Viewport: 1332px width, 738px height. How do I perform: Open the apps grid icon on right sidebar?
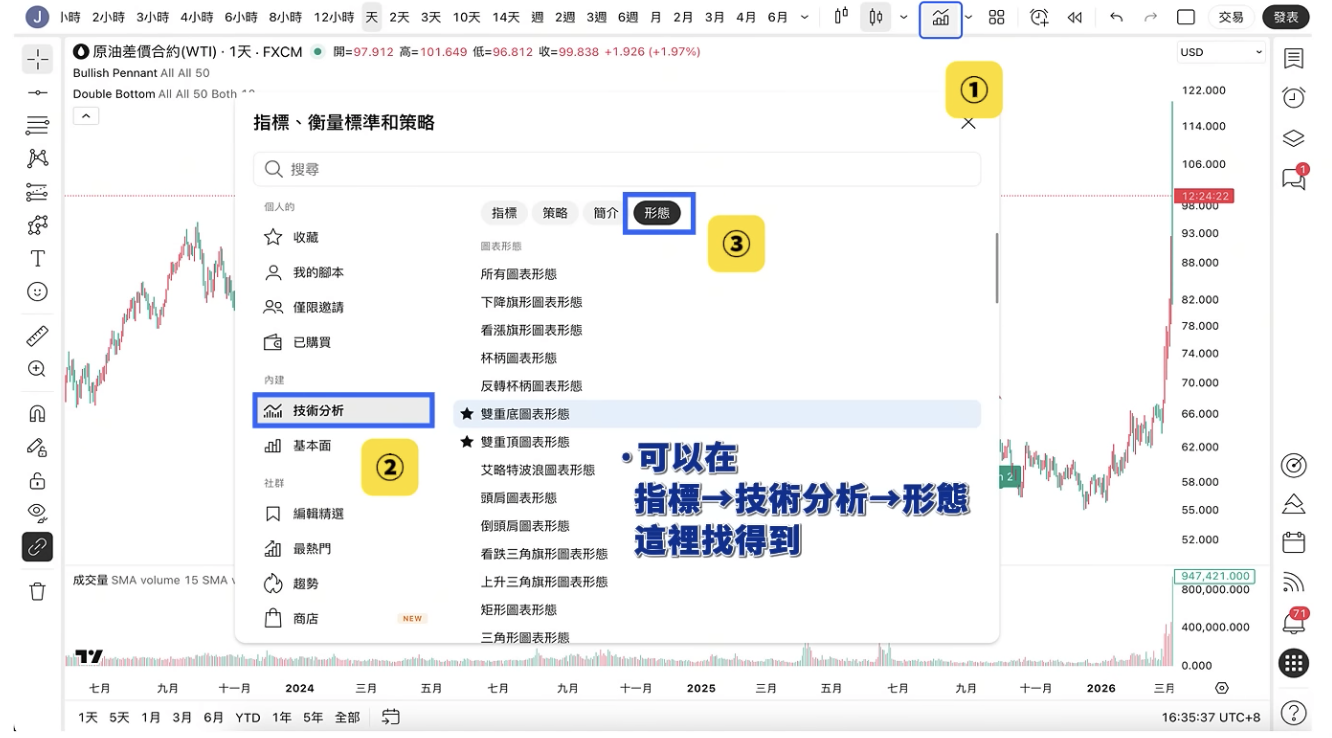pos(1293,662)
